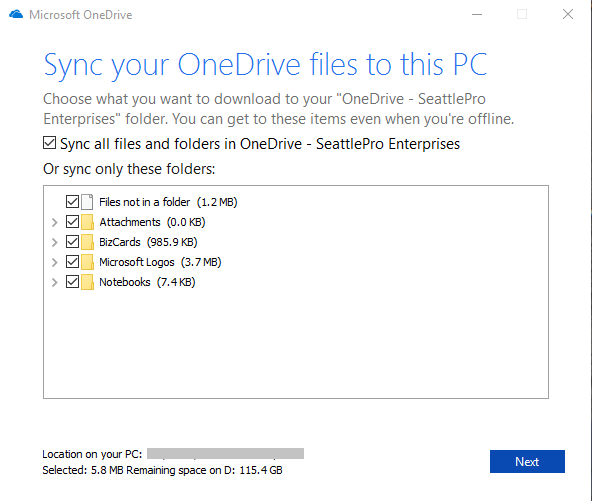Toggle the Attachments folder checkbox

coord(72,222)
